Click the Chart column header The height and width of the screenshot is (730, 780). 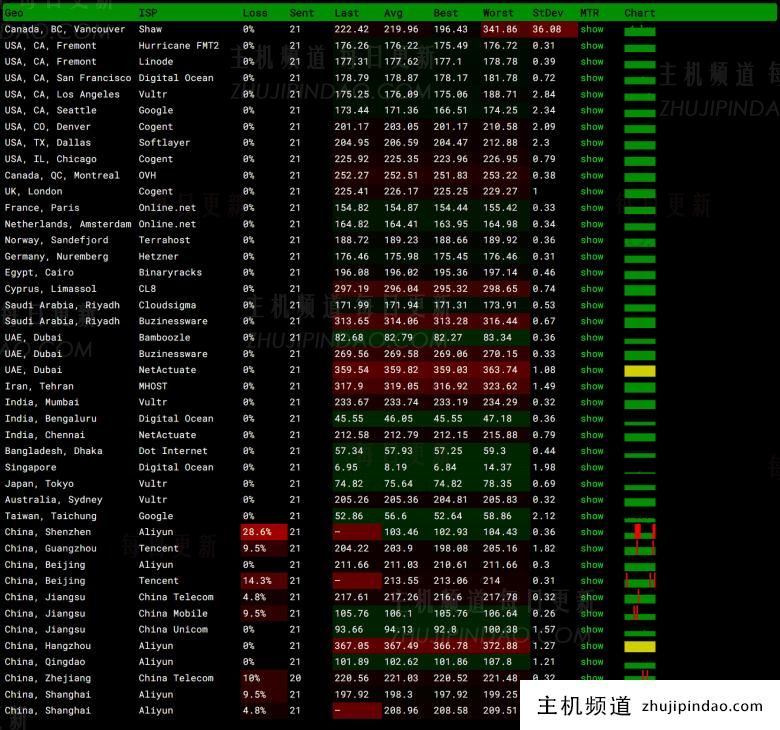point(640,13)
